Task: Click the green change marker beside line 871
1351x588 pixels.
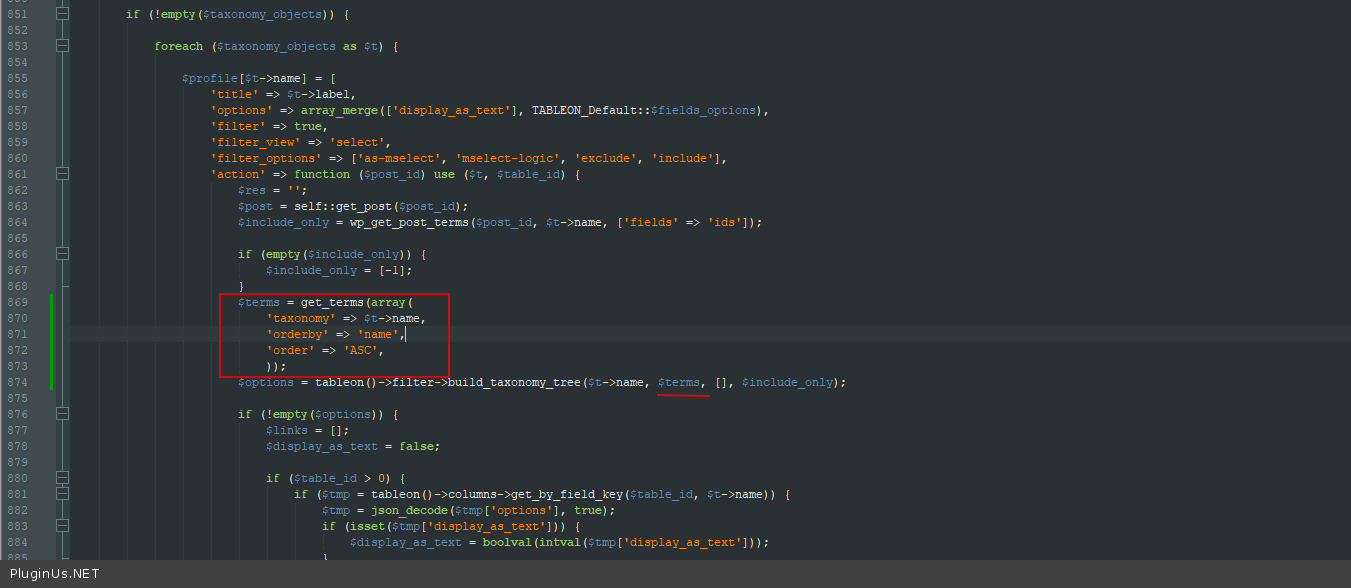Action: coord(51,334)
